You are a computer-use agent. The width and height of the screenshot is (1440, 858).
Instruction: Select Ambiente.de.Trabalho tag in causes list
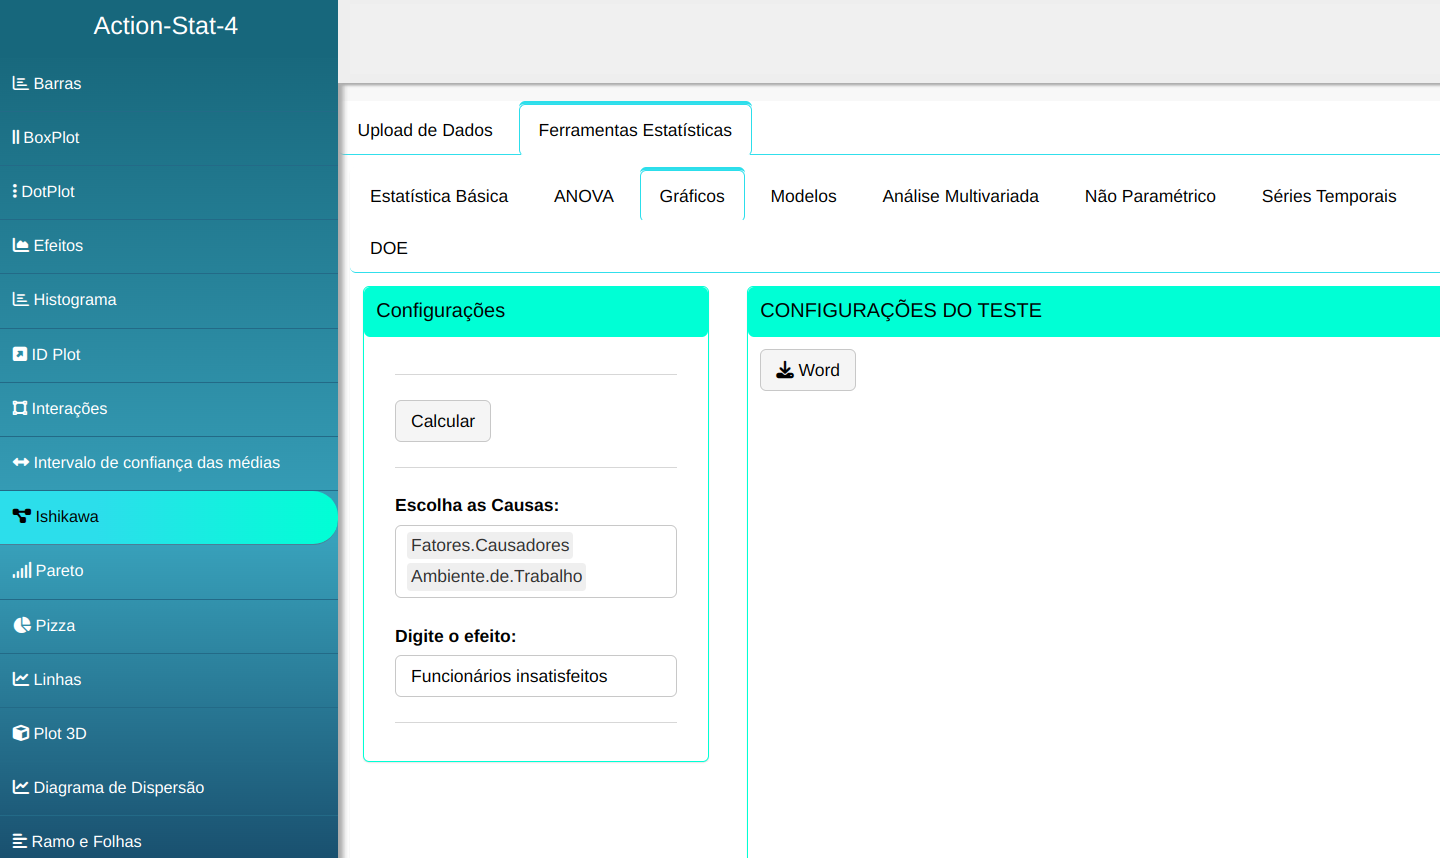[496, 576]
